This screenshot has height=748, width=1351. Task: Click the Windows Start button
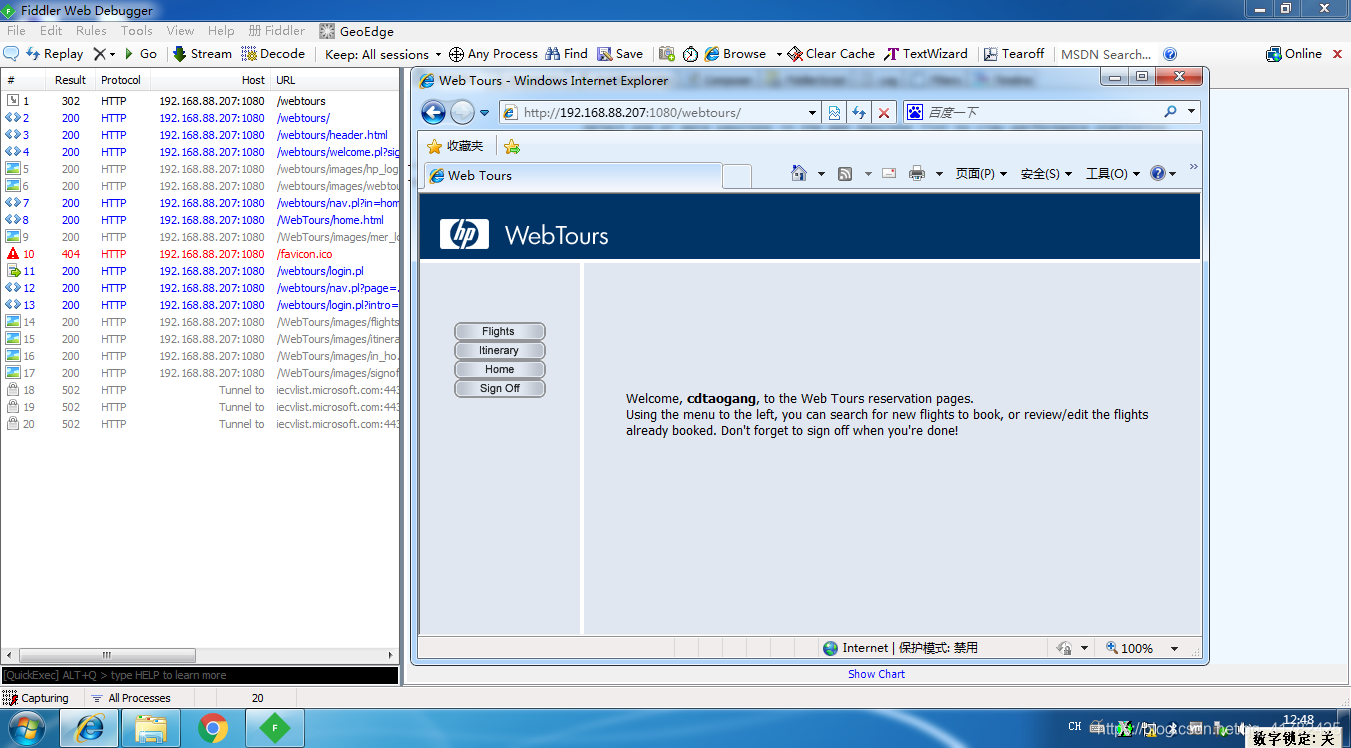tap(27, 728)
